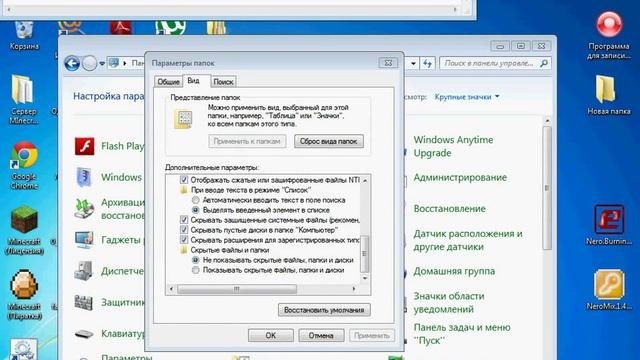Click the Сброс вида папок button
Image resolution: width=640 pixels, height=360 pixels.
pyautogui.click(x=329, y=141)
